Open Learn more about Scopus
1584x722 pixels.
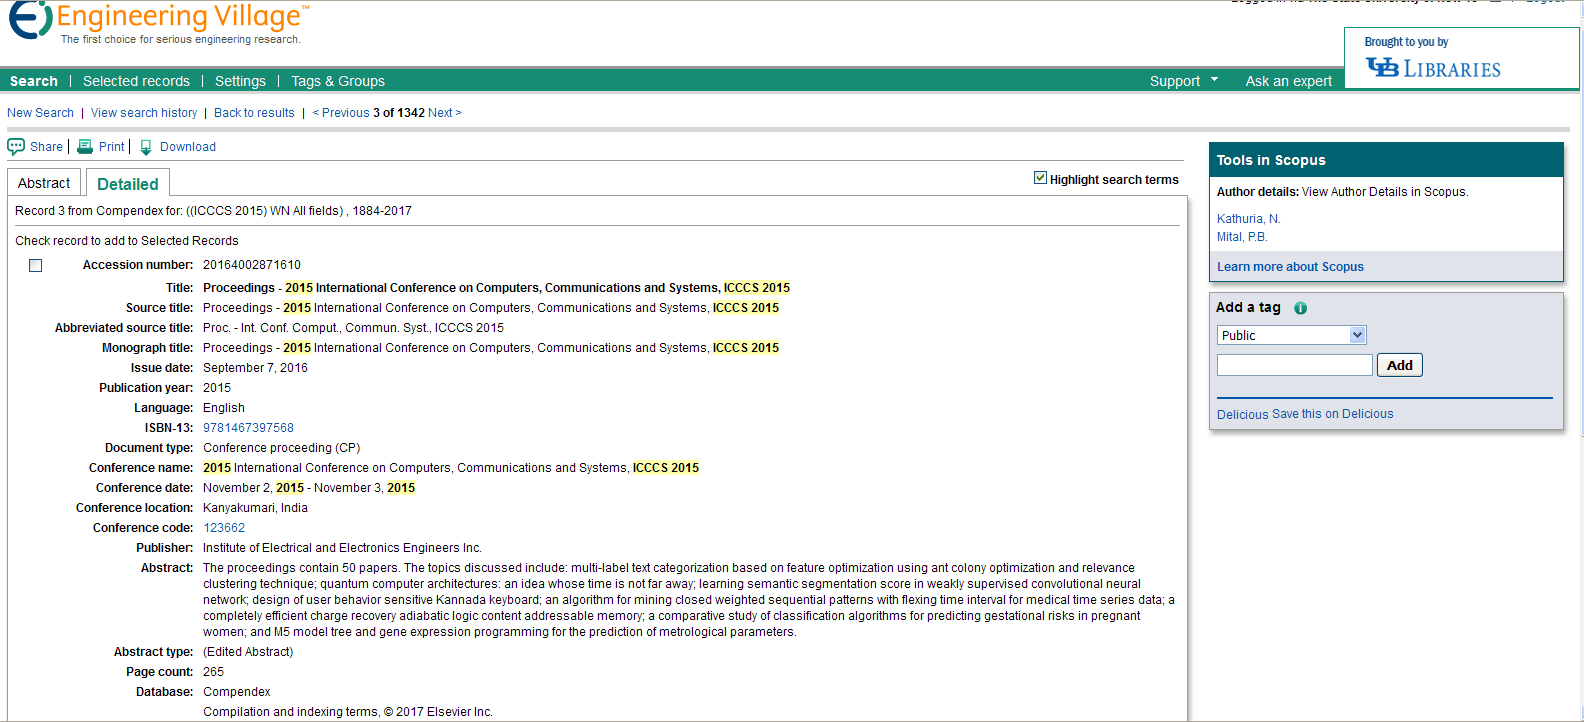tap(1290, 267)
